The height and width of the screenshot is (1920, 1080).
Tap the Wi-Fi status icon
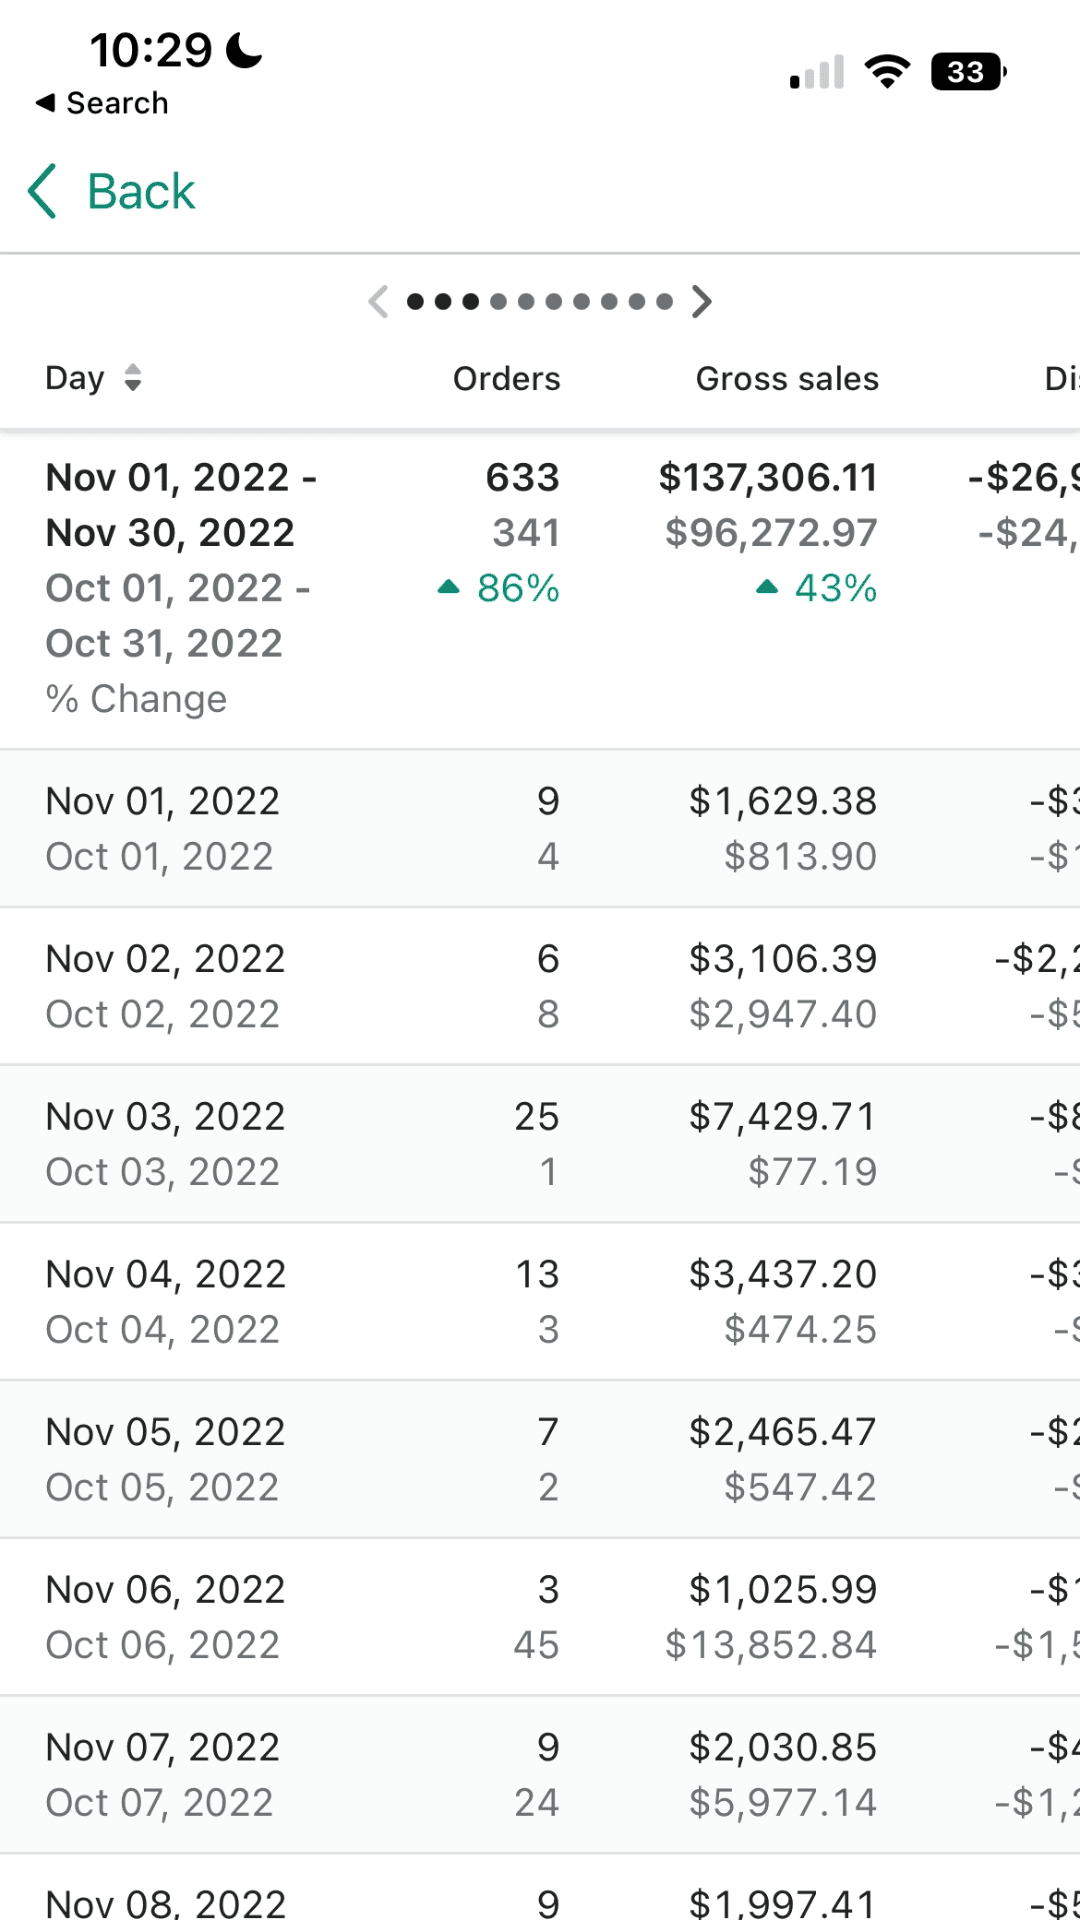[887, 72]
